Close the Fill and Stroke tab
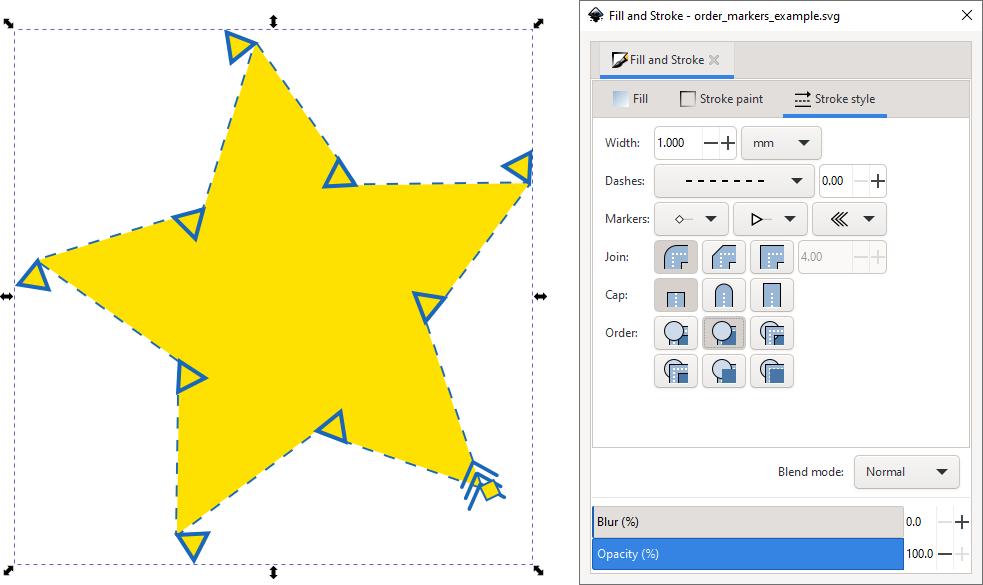This screenshot has height=585, width=983. (714, 60)
